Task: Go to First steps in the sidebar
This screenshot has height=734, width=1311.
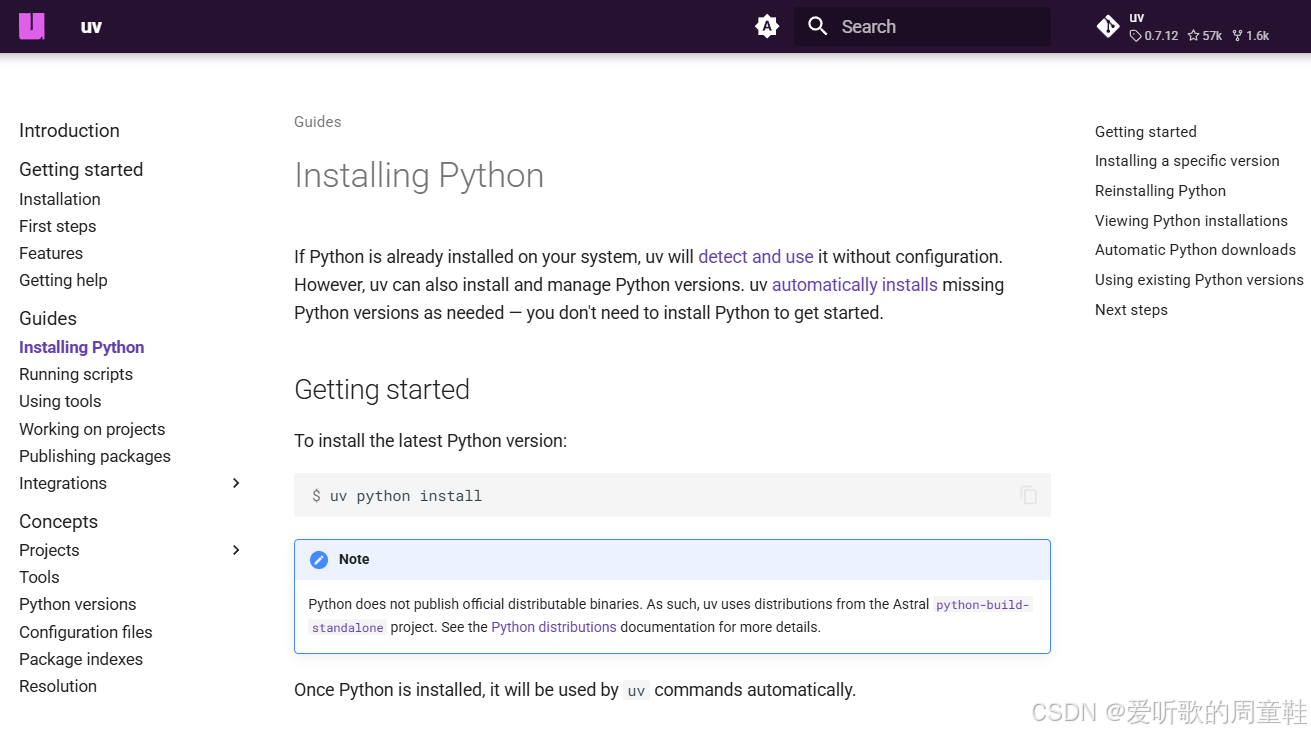Action: (58, 226)
